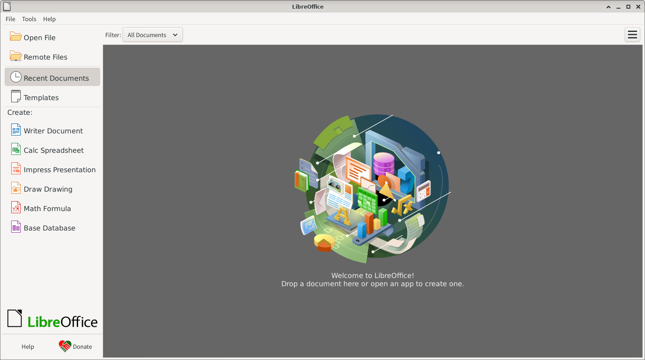
Task: Click the LibreOffice logo in sidebar
Action: point(52,319)
